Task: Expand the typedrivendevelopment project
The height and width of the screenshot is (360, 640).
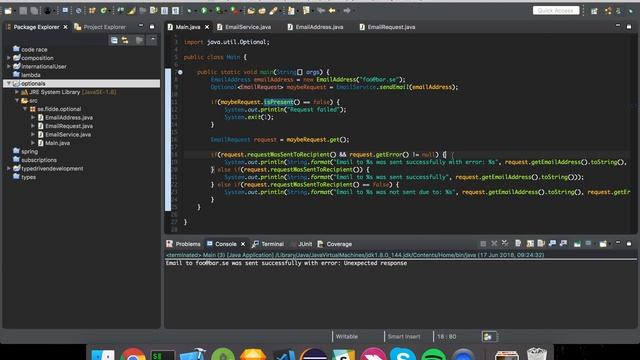Action: [9, 169]
